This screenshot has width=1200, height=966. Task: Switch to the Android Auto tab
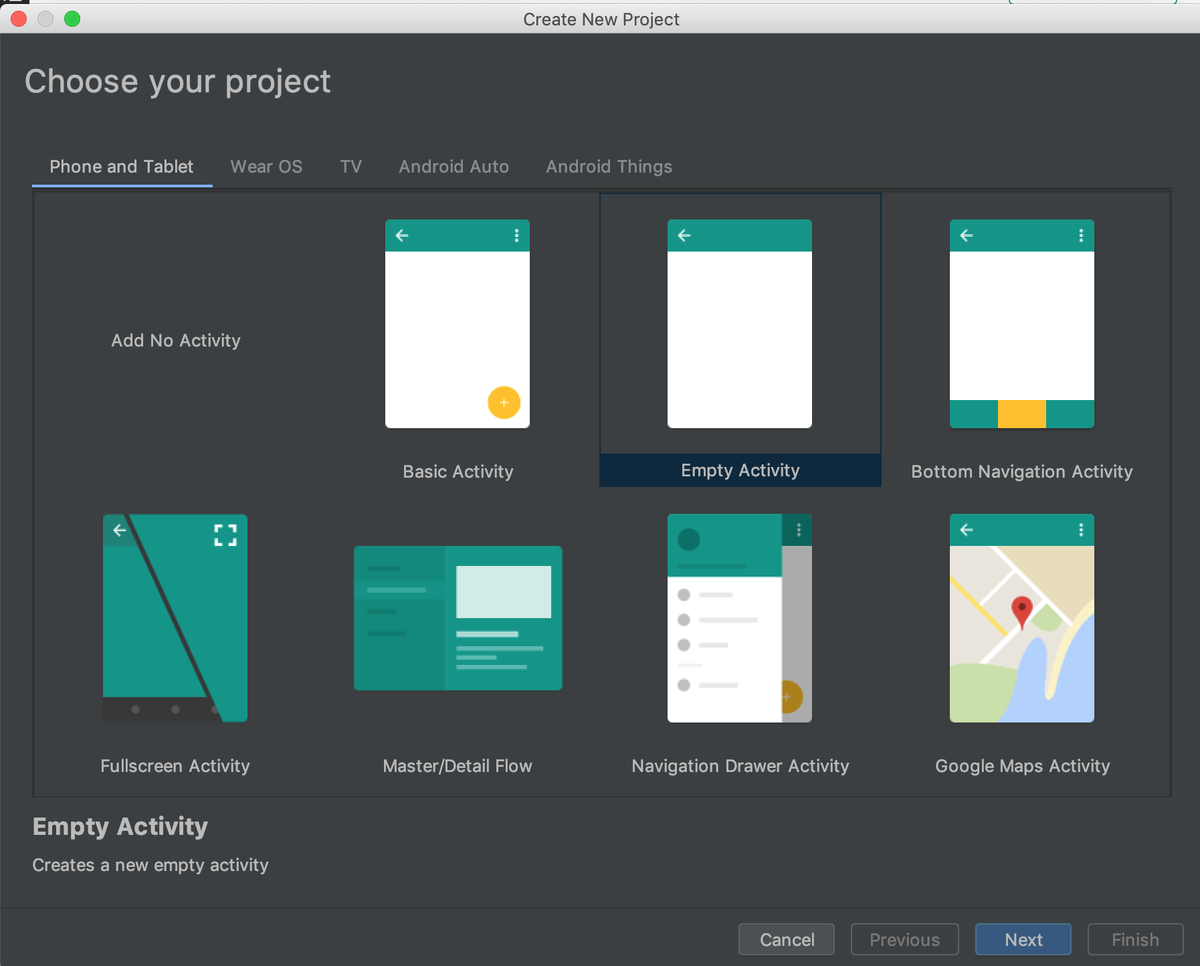click(x=453, y=166)
